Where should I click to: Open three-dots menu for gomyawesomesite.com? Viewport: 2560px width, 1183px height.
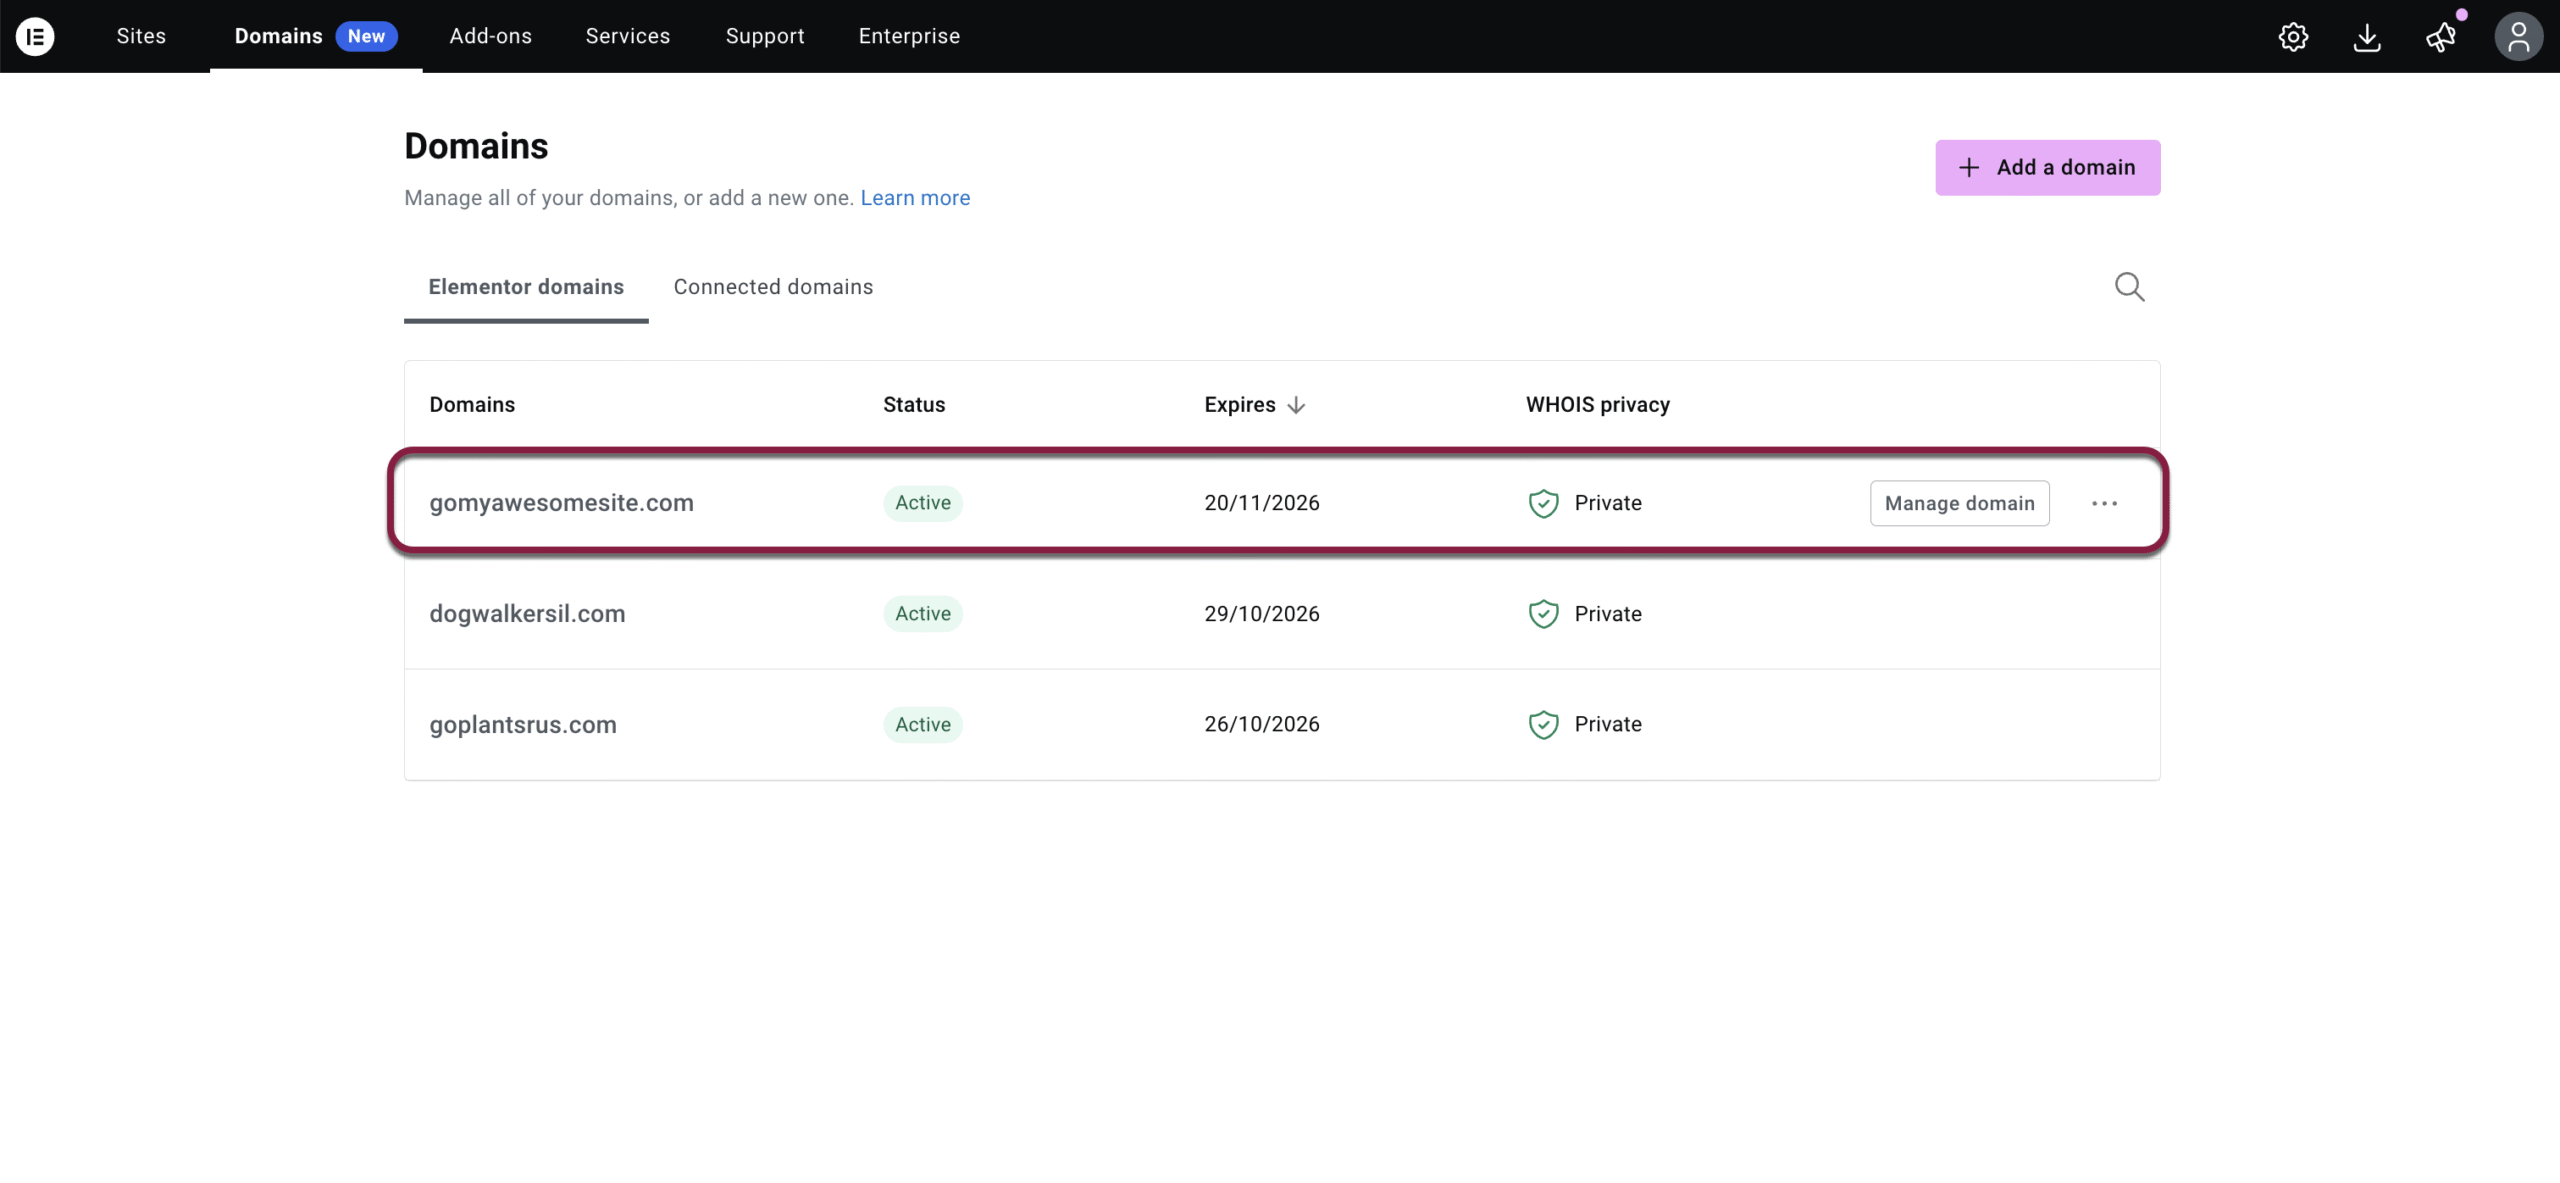pyautogui.click(x=2104, y=503)
